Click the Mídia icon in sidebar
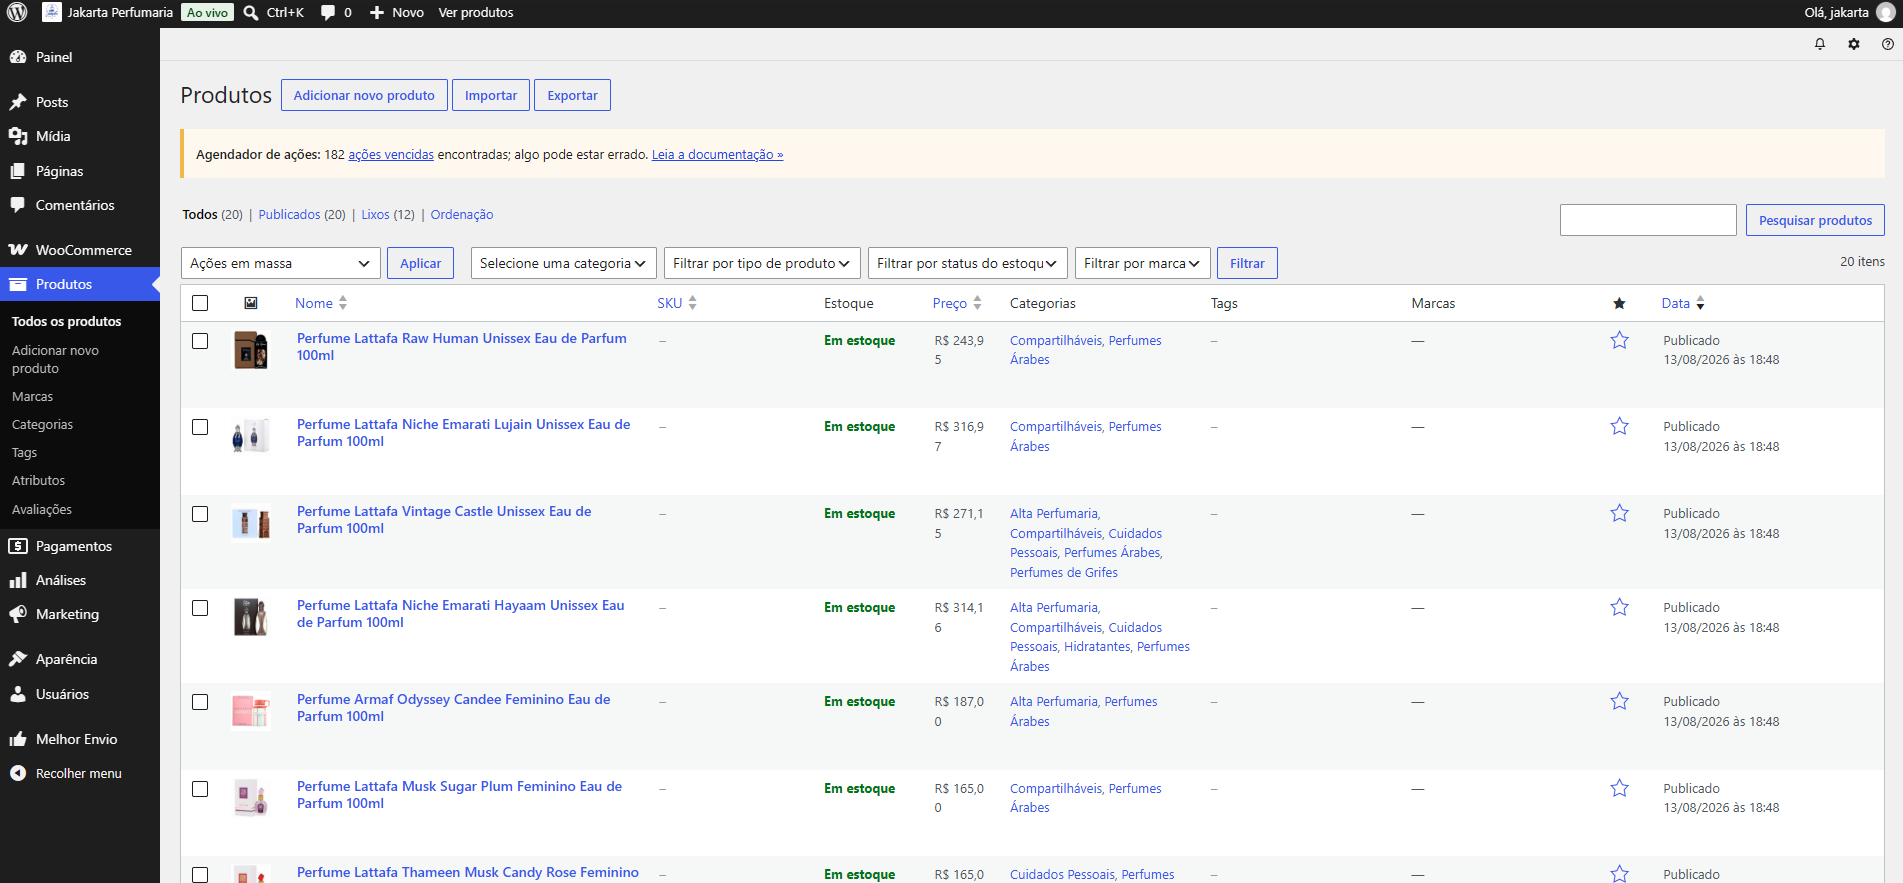This screenshot has height=883, width=1903. (x=18, y=136)
